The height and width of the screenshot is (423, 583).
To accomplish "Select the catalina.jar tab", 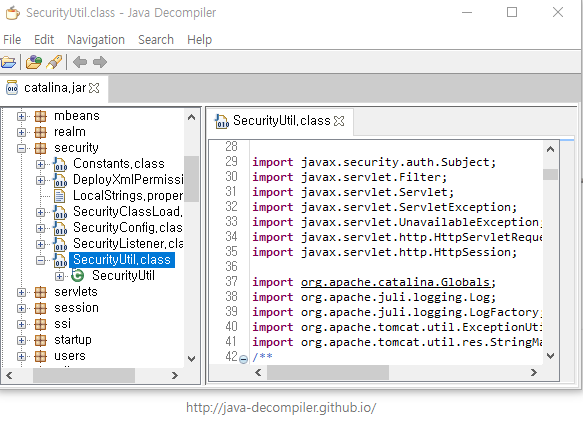I will [x=55, y=88].
